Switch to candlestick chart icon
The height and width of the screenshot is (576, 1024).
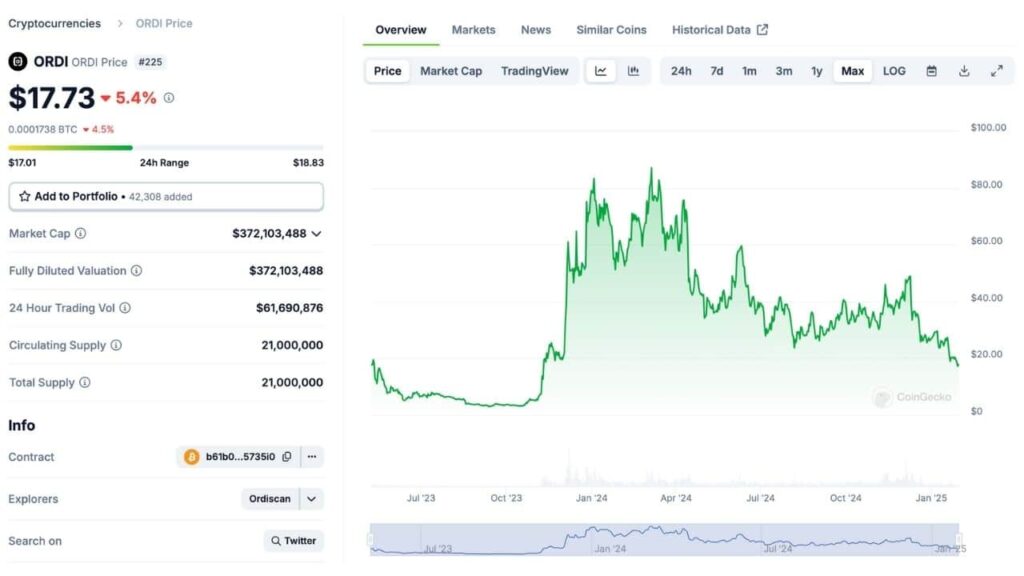634,70
